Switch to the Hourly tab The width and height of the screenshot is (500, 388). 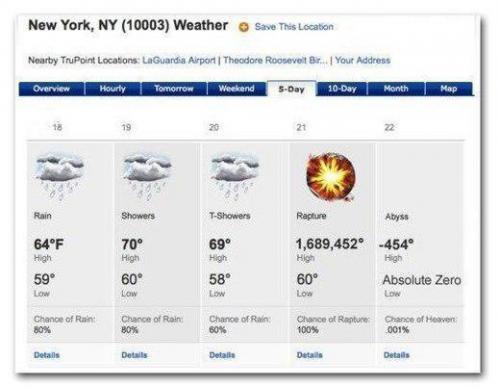coord(113,89)
